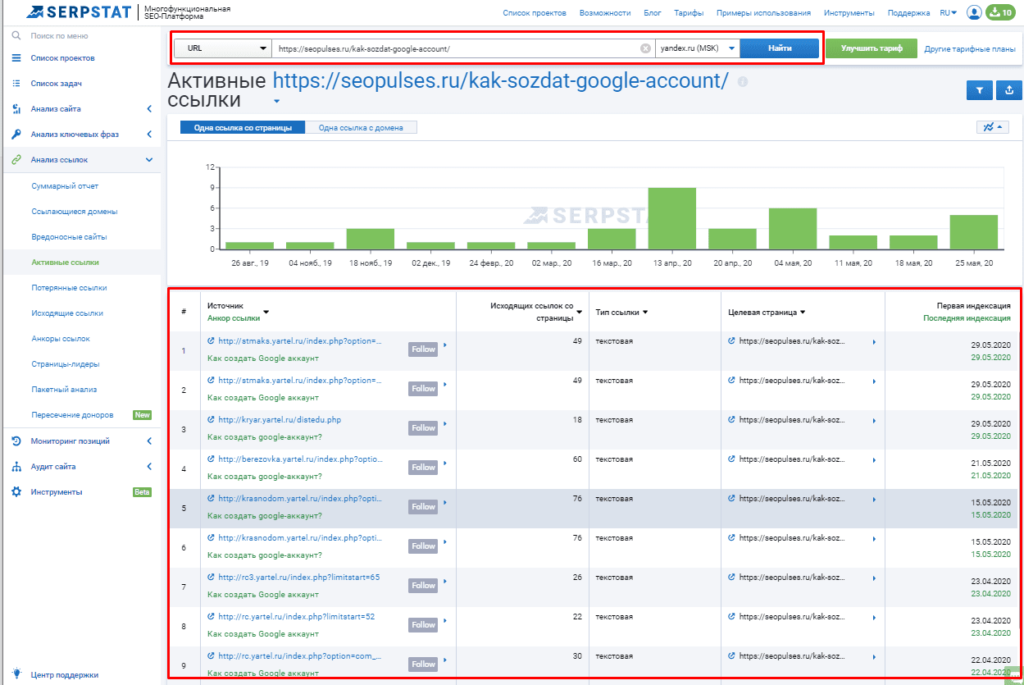Click the Follow badge in row 1
The image size is (1024, 685).
coord(423,349)
